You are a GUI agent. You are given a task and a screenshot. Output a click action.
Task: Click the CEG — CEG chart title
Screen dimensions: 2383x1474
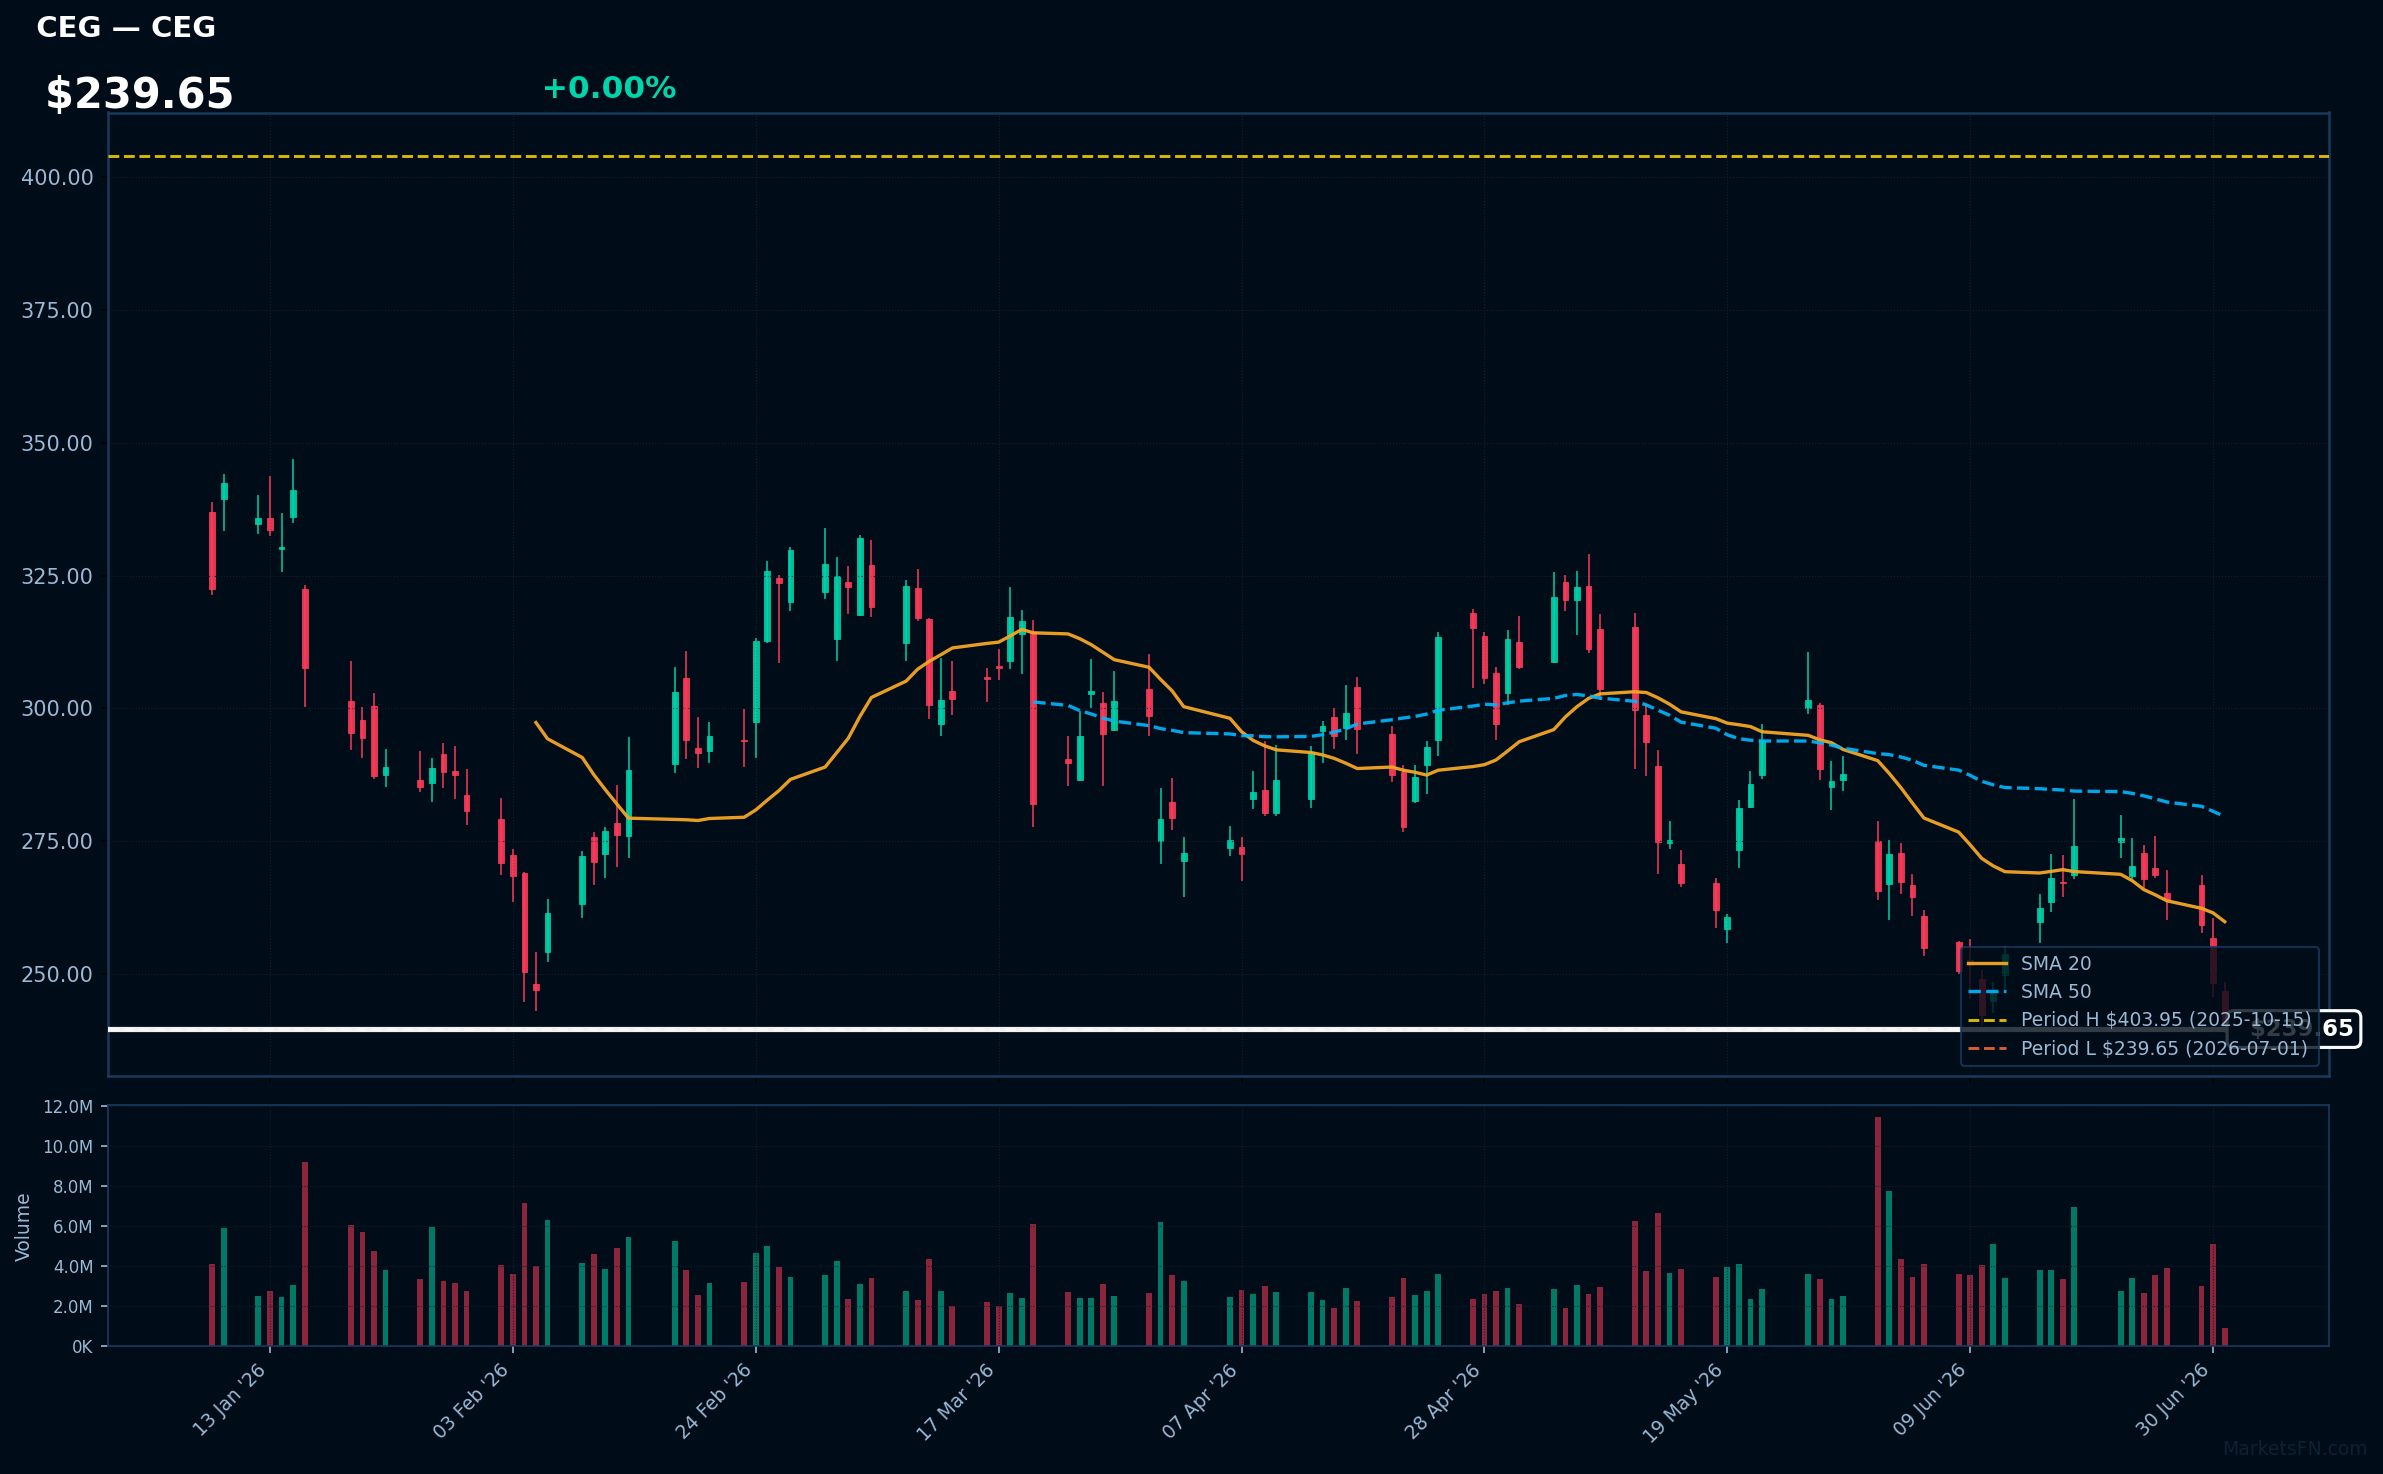(x=126, y=27)
